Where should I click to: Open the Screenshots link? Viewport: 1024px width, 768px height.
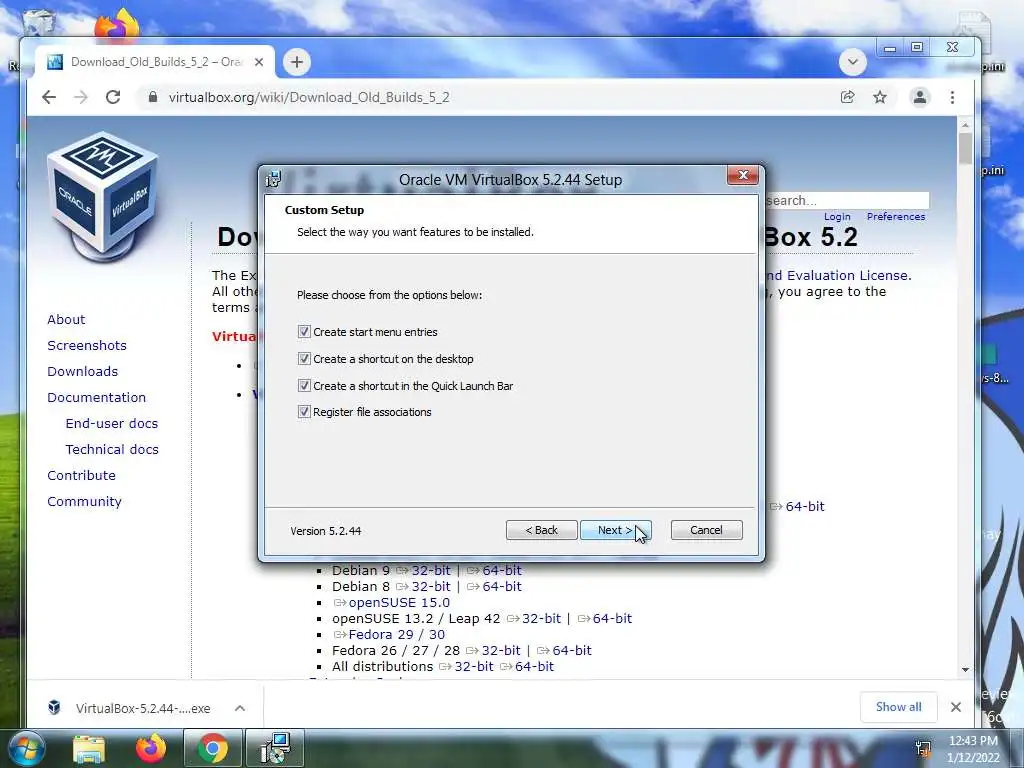tap(87, 345)
